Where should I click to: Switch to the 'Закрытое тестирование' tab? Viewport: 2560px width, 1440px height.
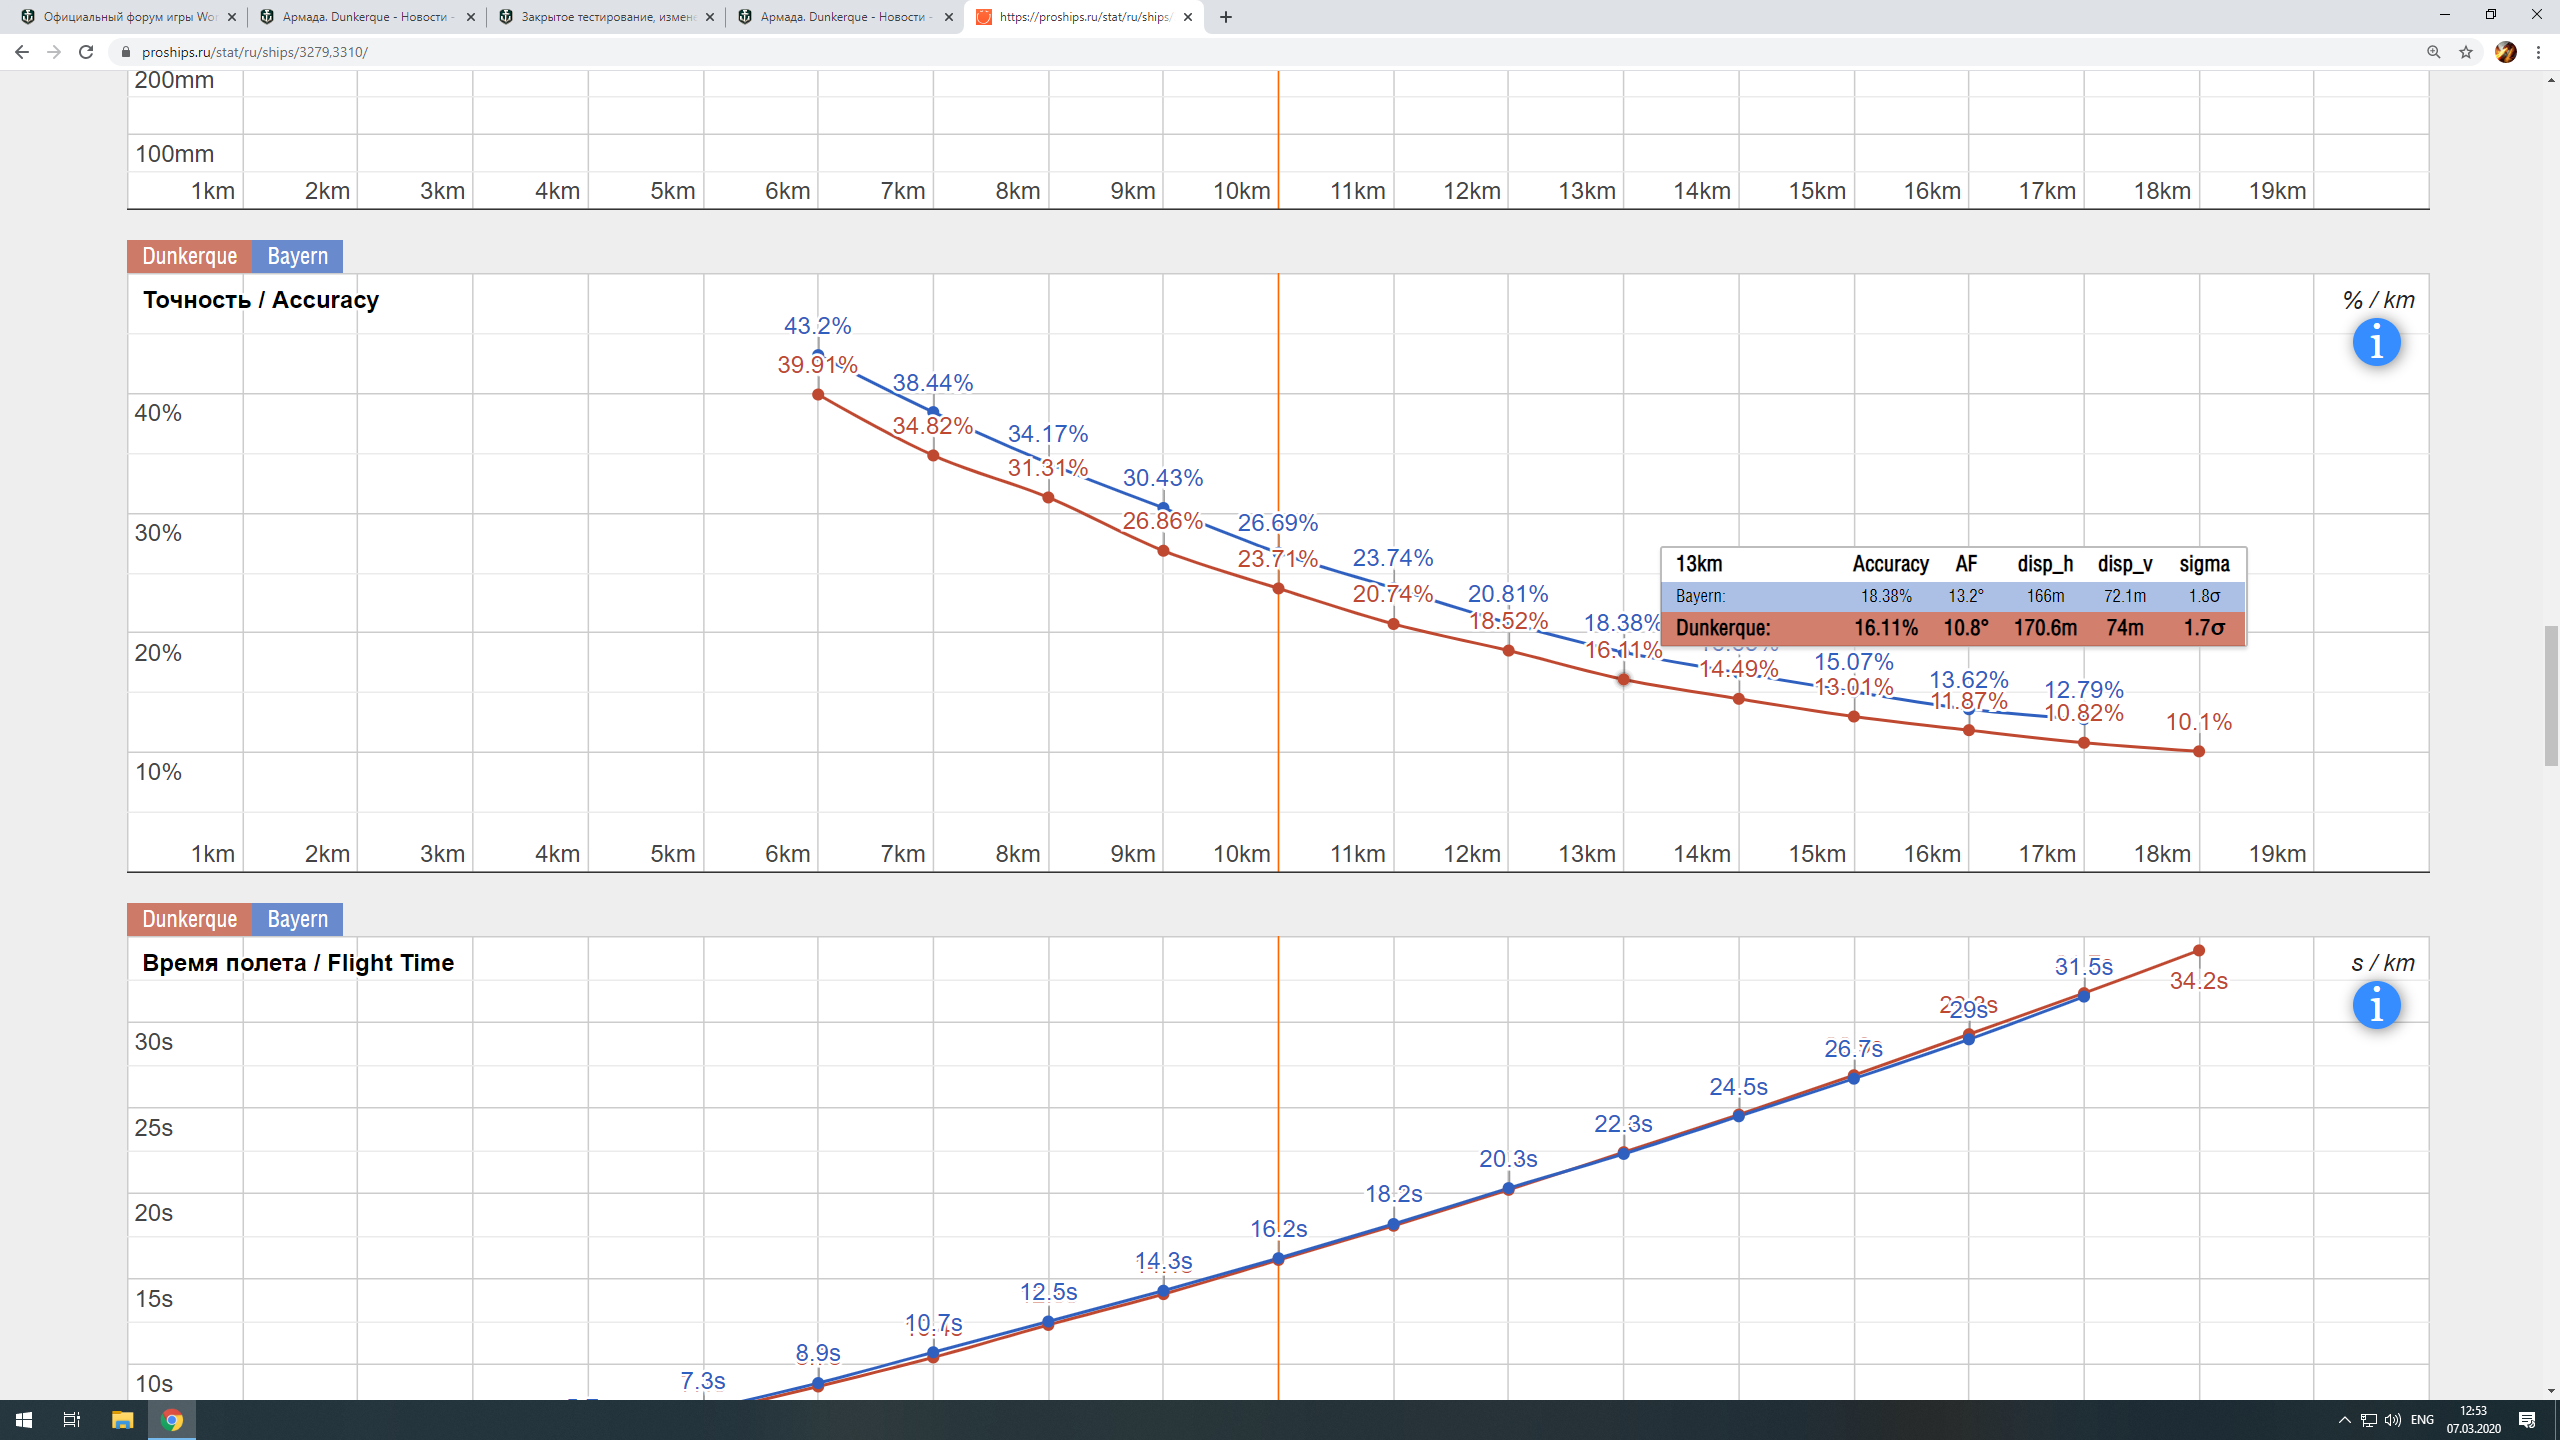(x=605, y=17)
